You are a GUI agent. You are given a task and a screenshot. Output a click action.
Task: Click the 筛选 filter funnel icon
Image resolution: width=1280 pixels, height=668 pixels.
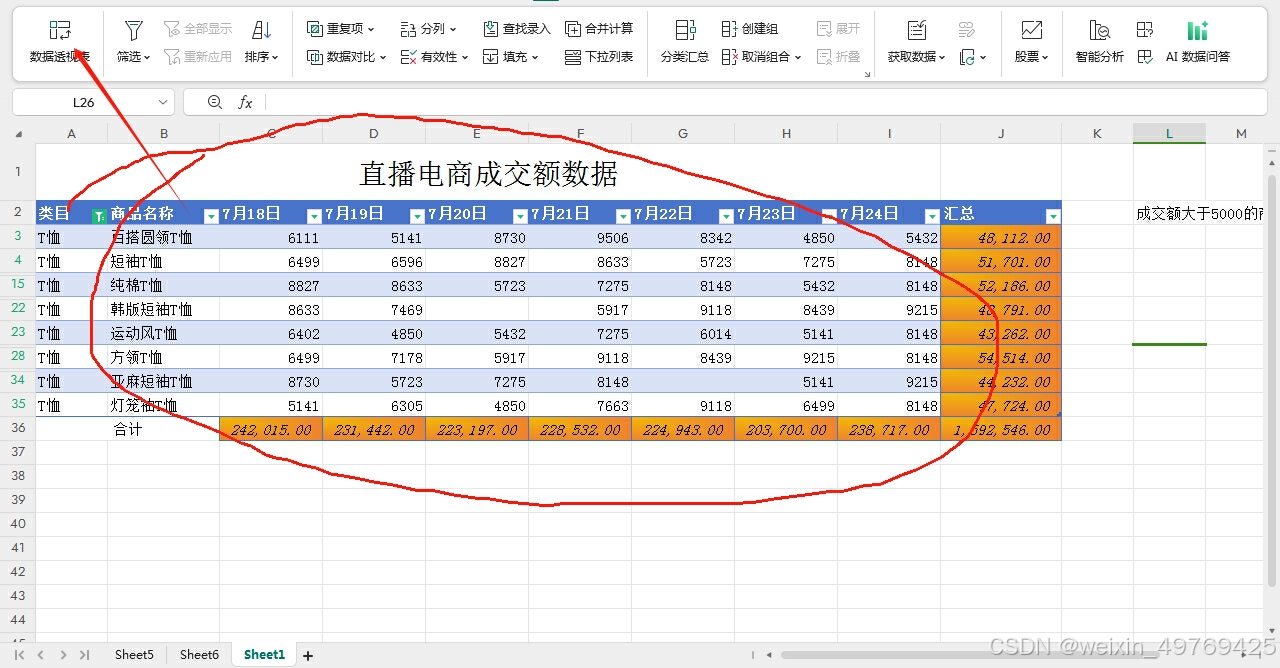(133, 30)
